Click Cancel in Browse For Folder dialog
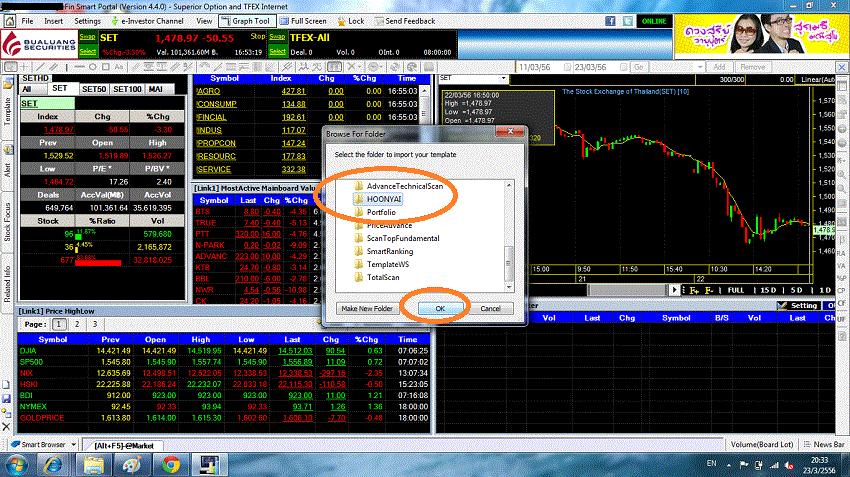This screenshot has height=477, width=850. tap(490, 308)
